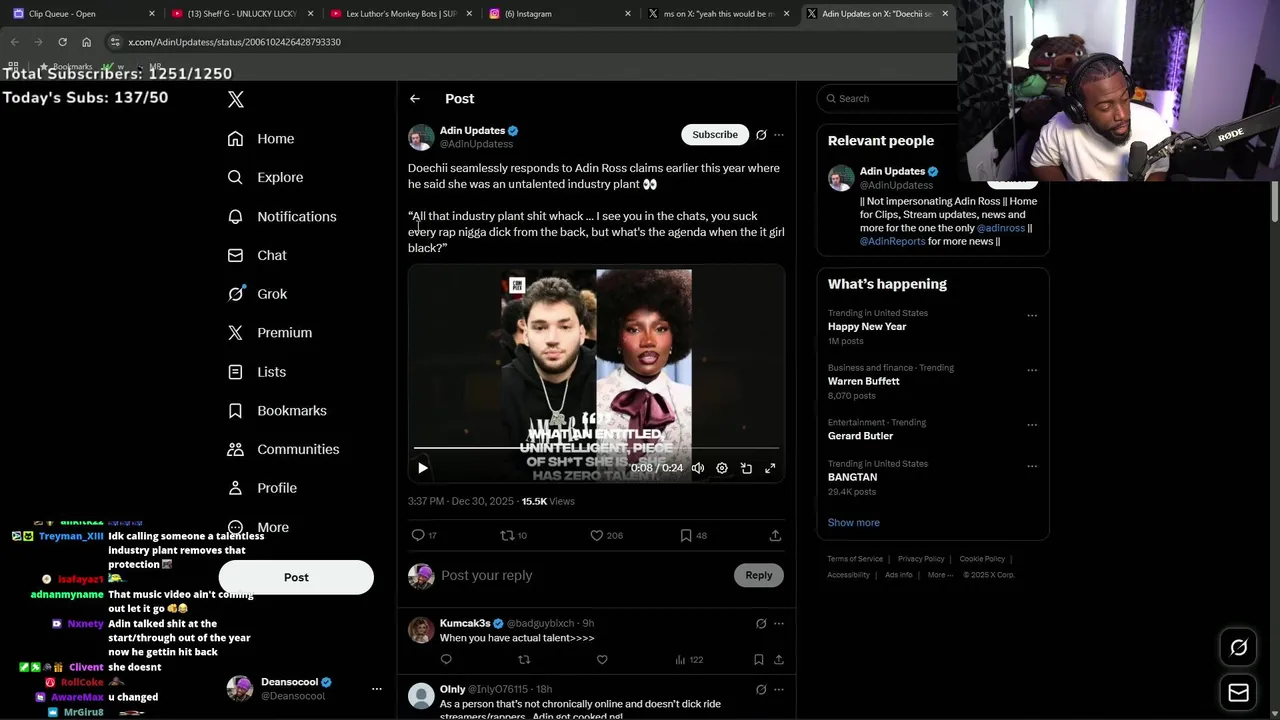Viewport: 1280px width, 720px height.
Task: Expand the footer More menu
Action: [940, 575]
